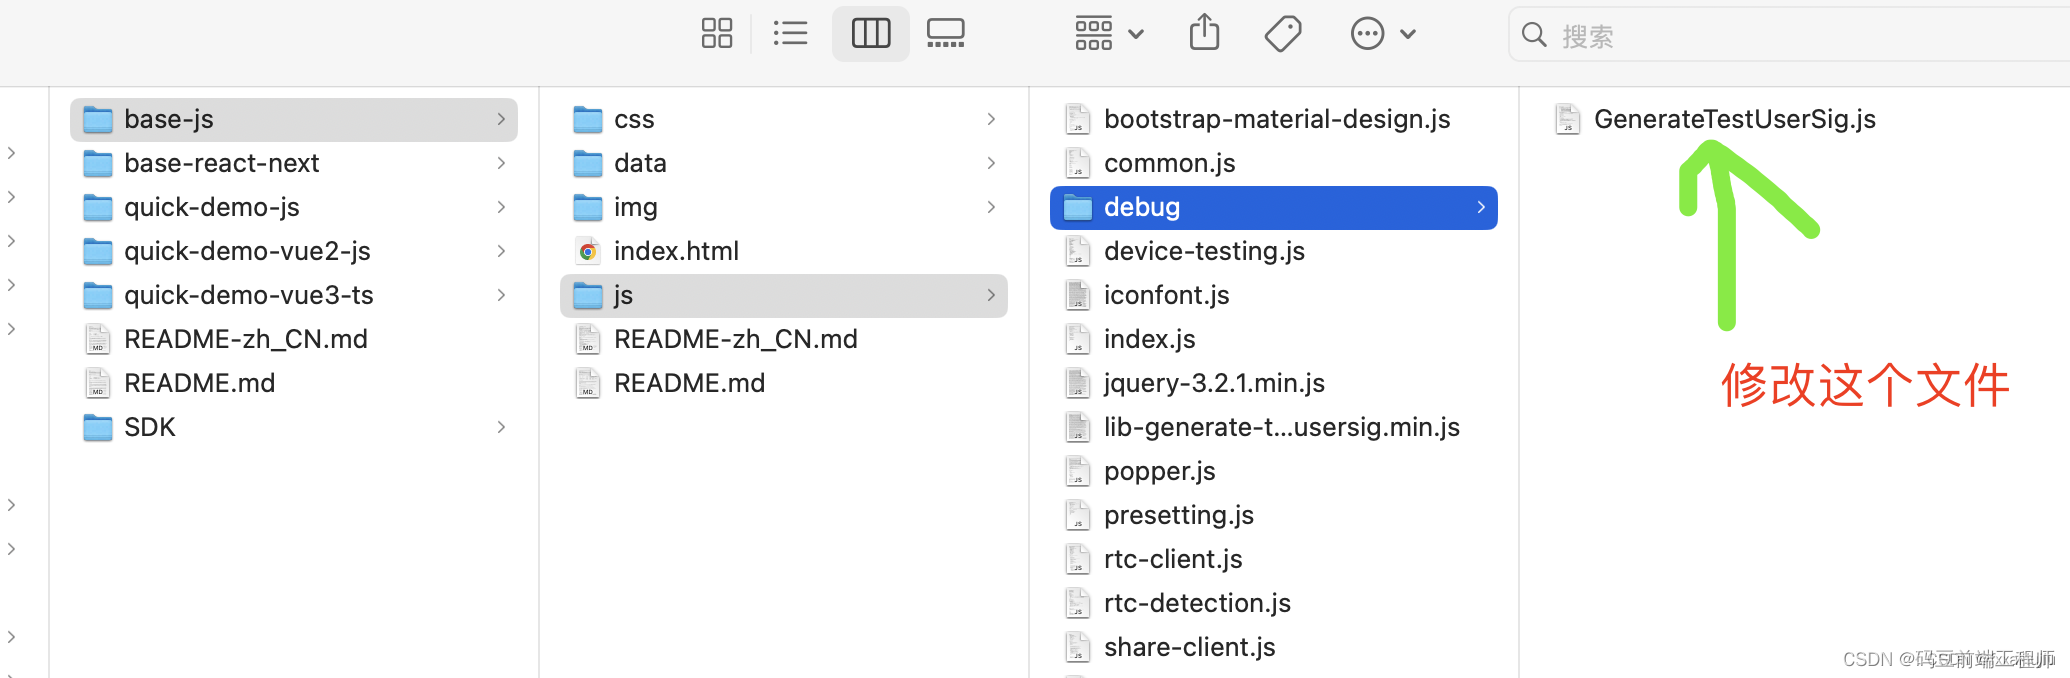Switch to gallery view

pos(945,34)
